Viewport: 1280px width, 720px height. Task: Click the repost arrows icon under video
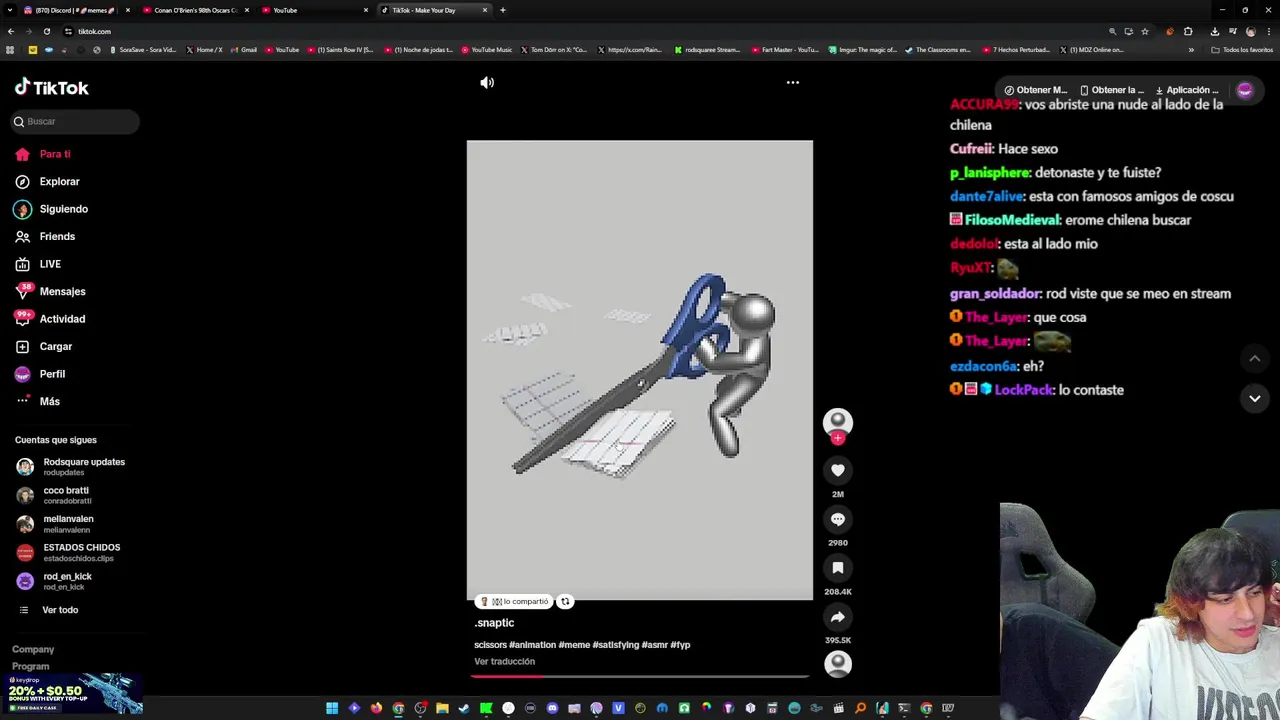click(565, 601)
